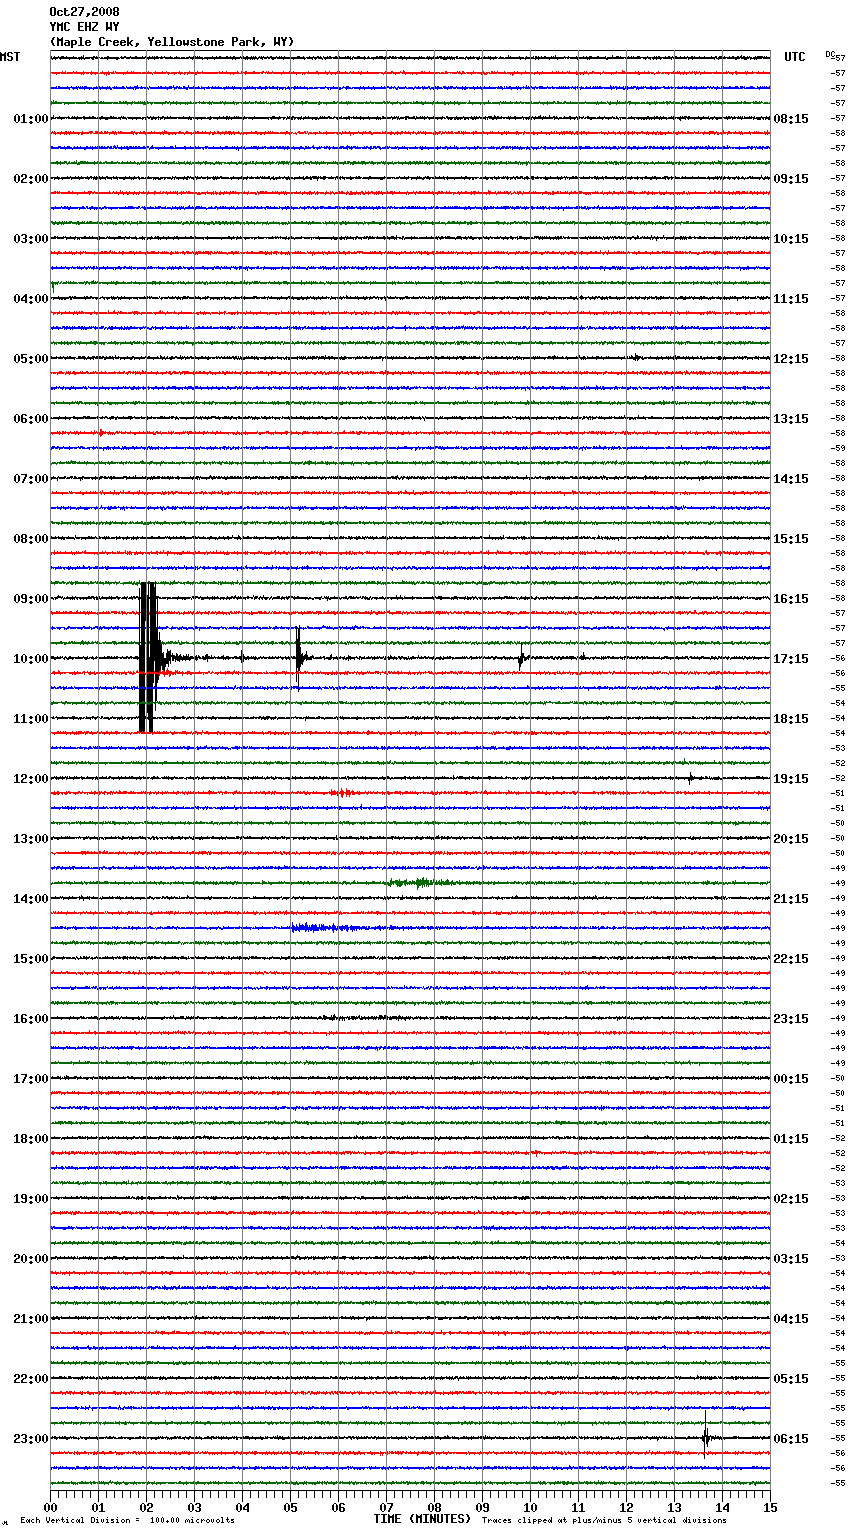Click the small spike near minute 13 on the 12:00 trace
This screenshot has width=850, height=1534.
[690, 777]
